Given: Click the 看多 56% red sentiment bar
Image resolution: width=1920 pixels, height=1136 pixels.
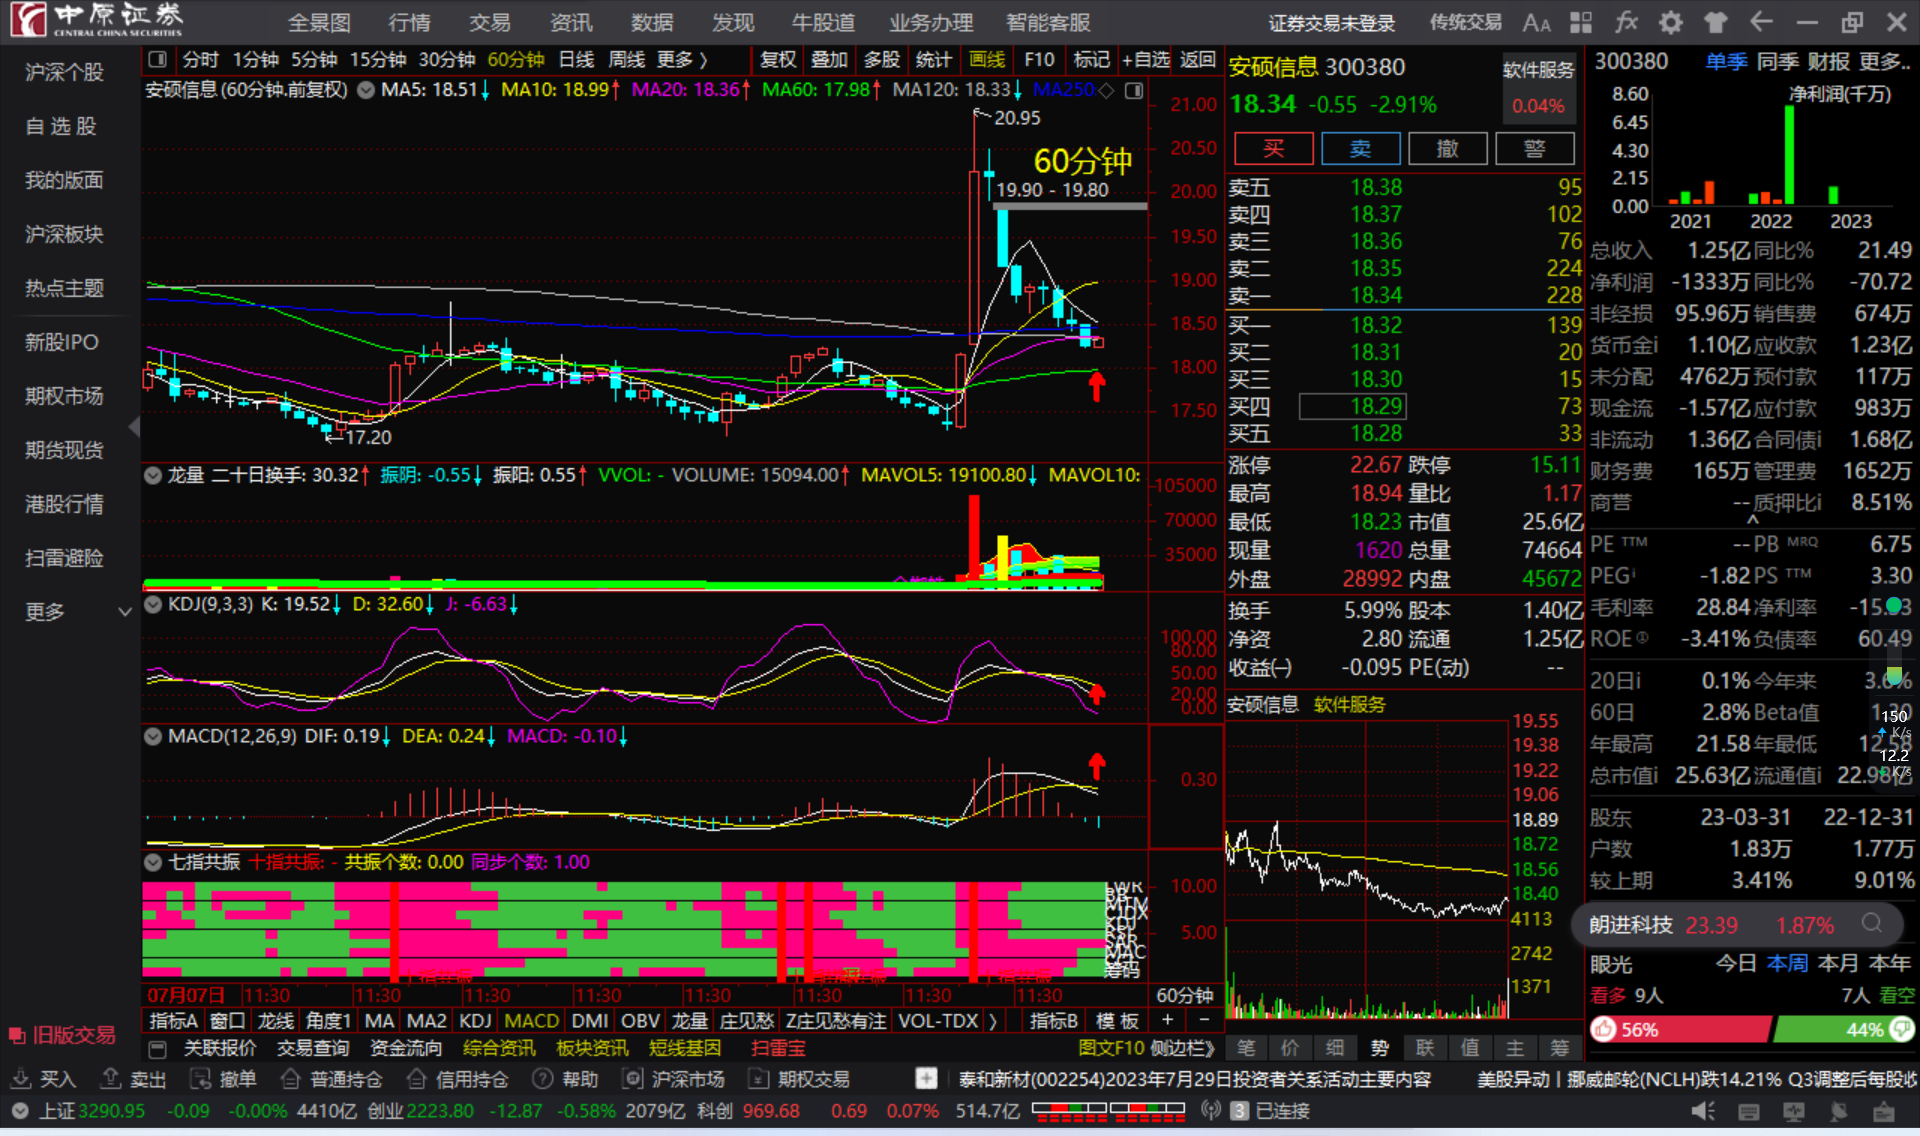Looking at the screenshot, I should pyautogui.click(x=1680, y=1029).
